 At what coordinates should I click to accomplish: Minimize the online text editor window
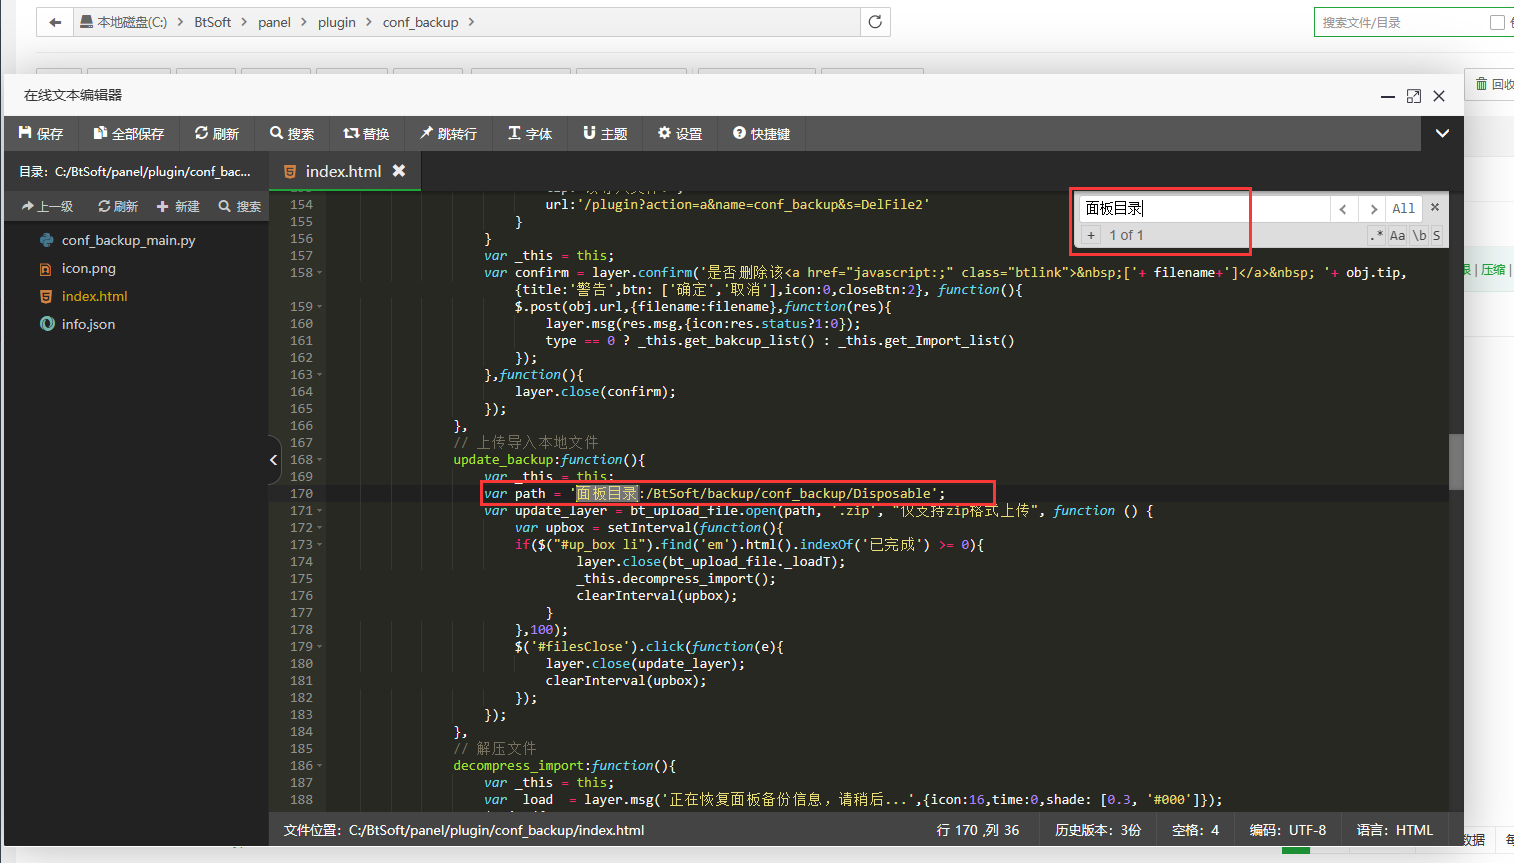(1388, 96)
